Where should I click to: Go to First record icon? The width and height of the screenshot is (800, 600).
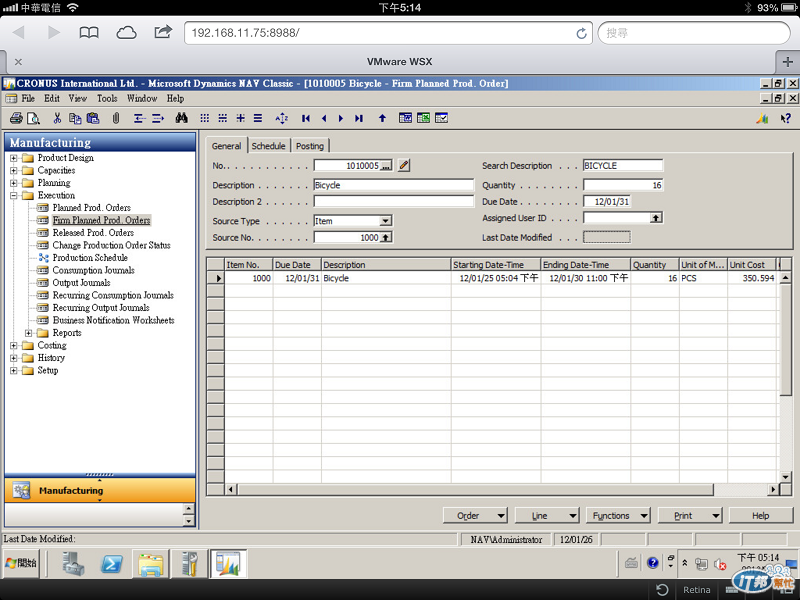tap(306, 118)
